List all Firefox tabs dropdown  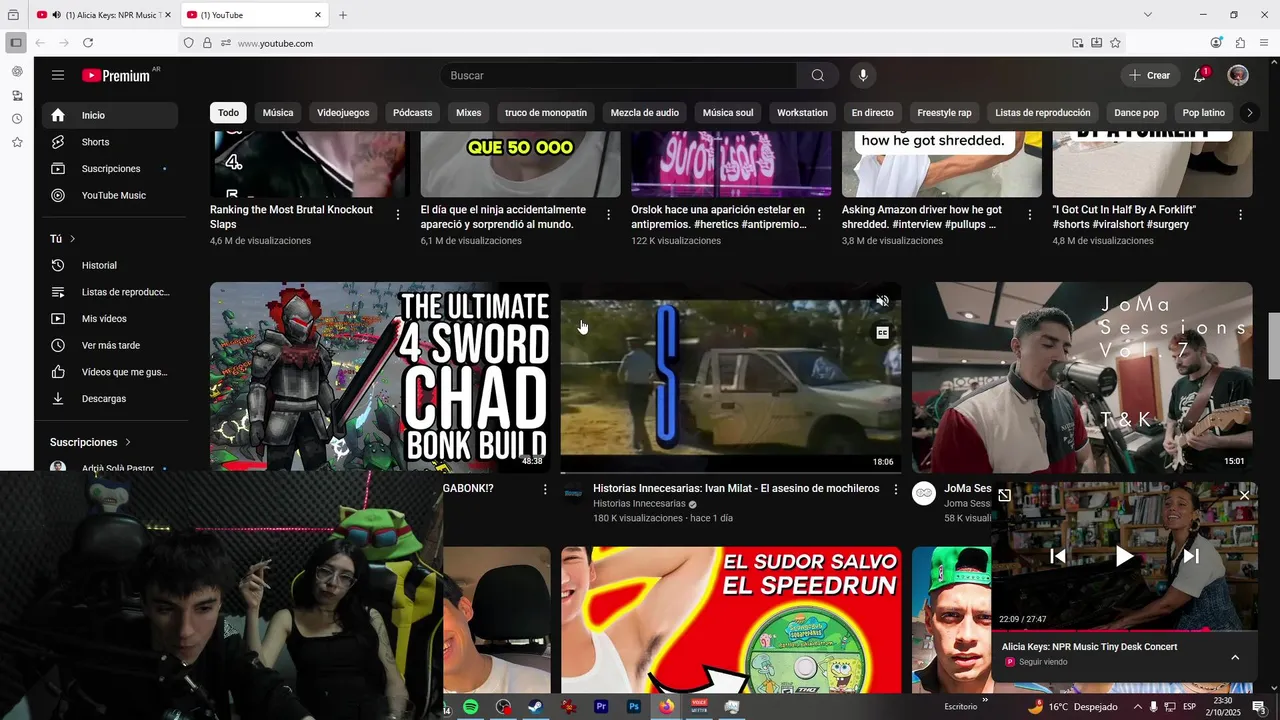(1147, 15)
